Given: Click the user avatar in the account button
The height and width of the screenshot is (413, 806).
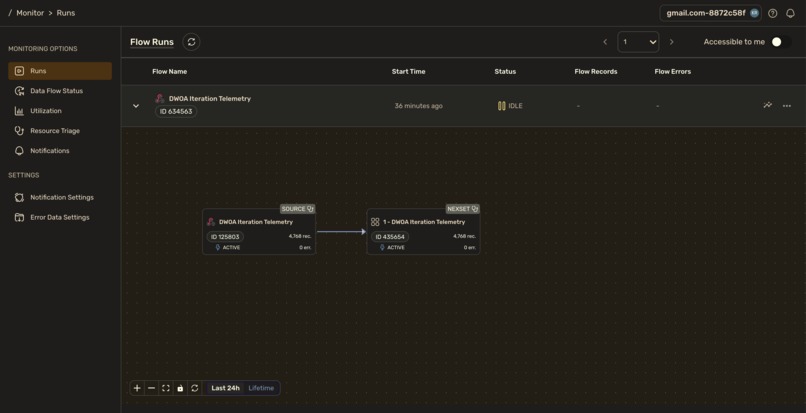Looking at the screenshot, I should coord(754,13).
